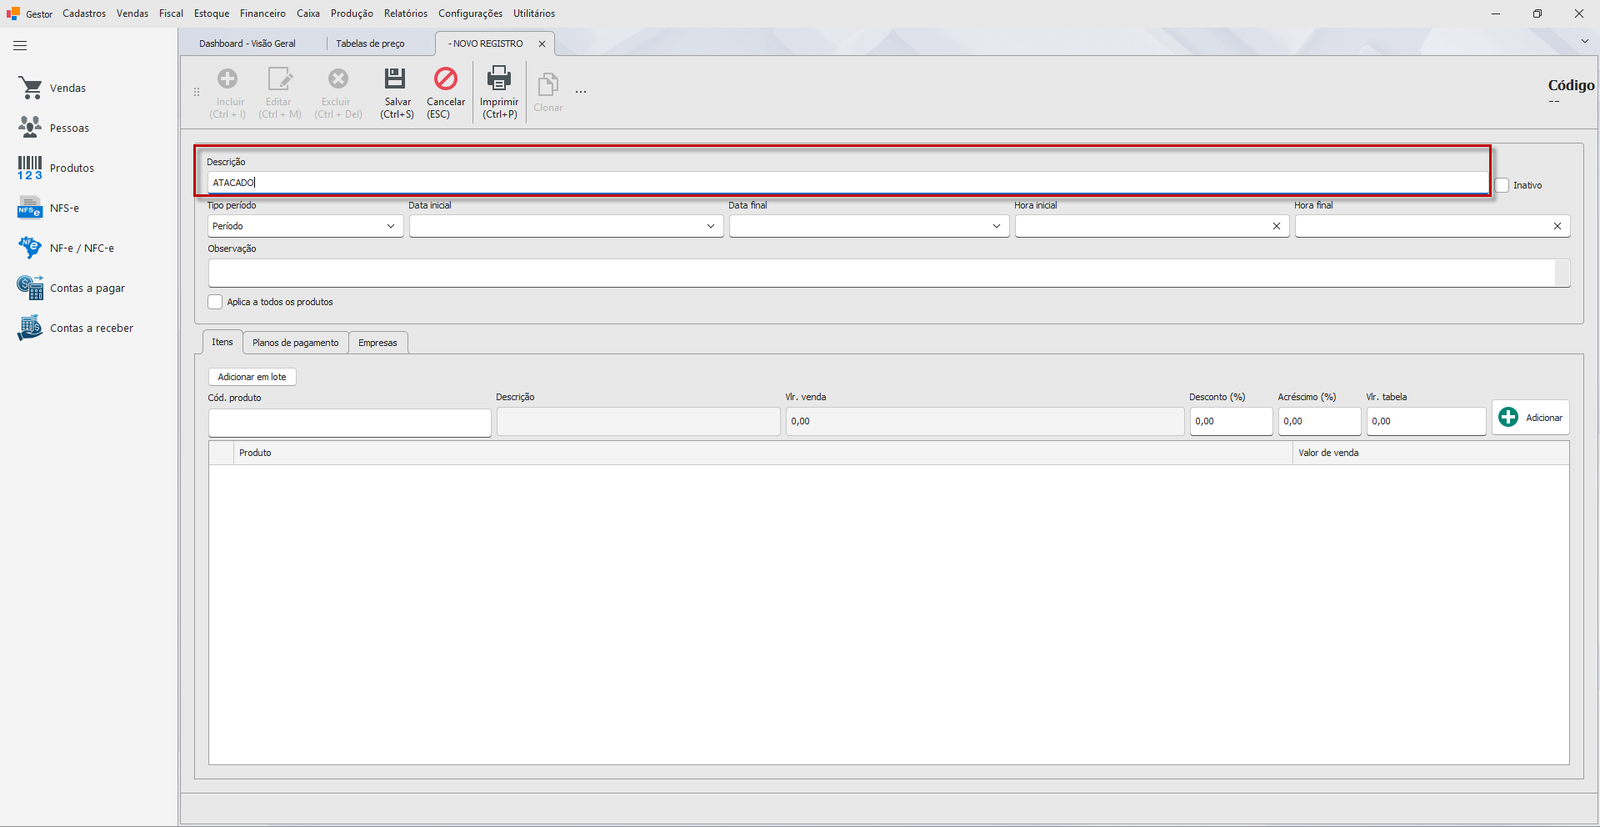The image size is (1600, 827).
Task: Click the Acréscimo (%) field
Action: click(1319, 422)
